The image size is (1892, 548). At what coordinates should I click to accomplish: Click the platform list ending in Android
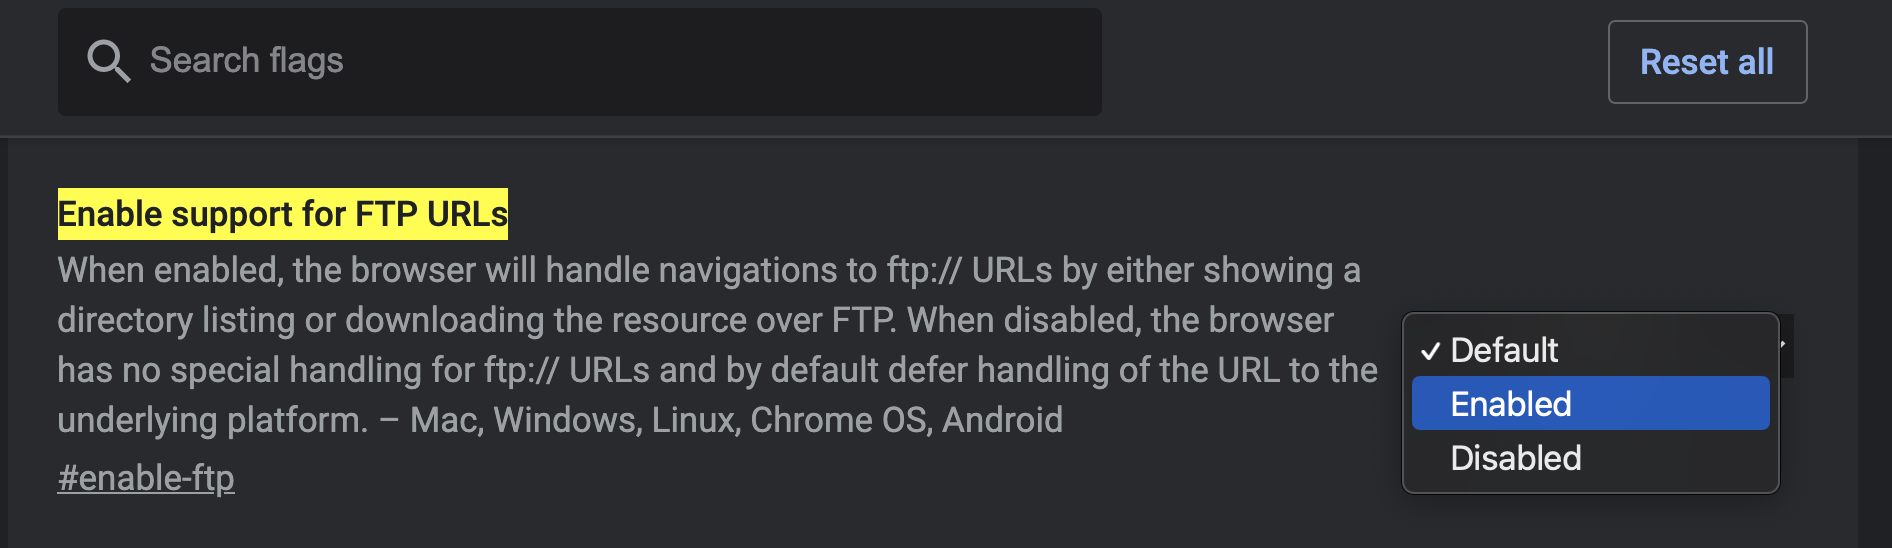pos(736,420)
